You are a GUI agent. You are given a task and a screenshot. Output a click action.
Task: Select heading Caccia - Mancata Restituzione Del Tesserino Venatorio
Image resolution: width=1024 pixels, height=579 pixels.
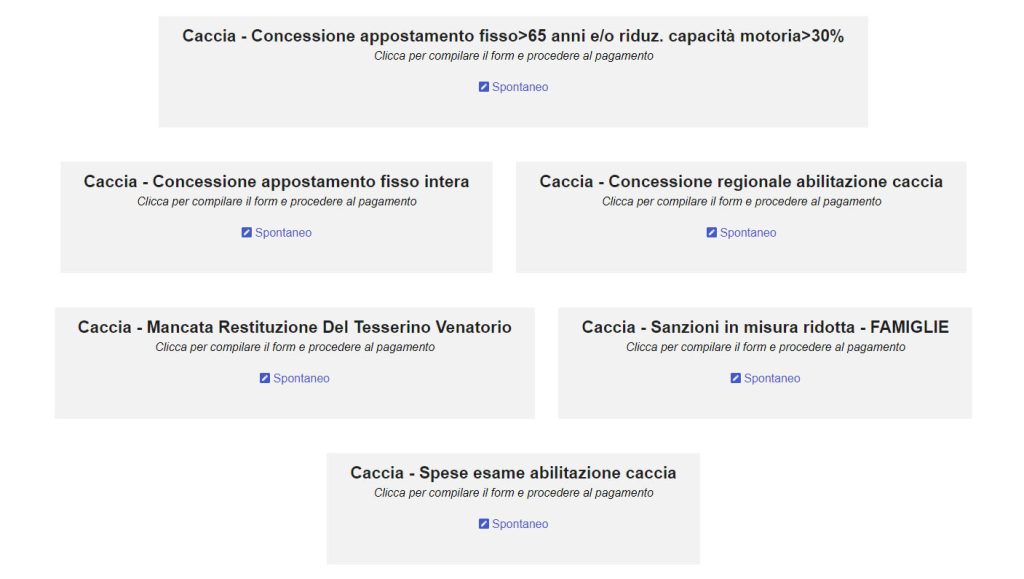tap(295, 327)
